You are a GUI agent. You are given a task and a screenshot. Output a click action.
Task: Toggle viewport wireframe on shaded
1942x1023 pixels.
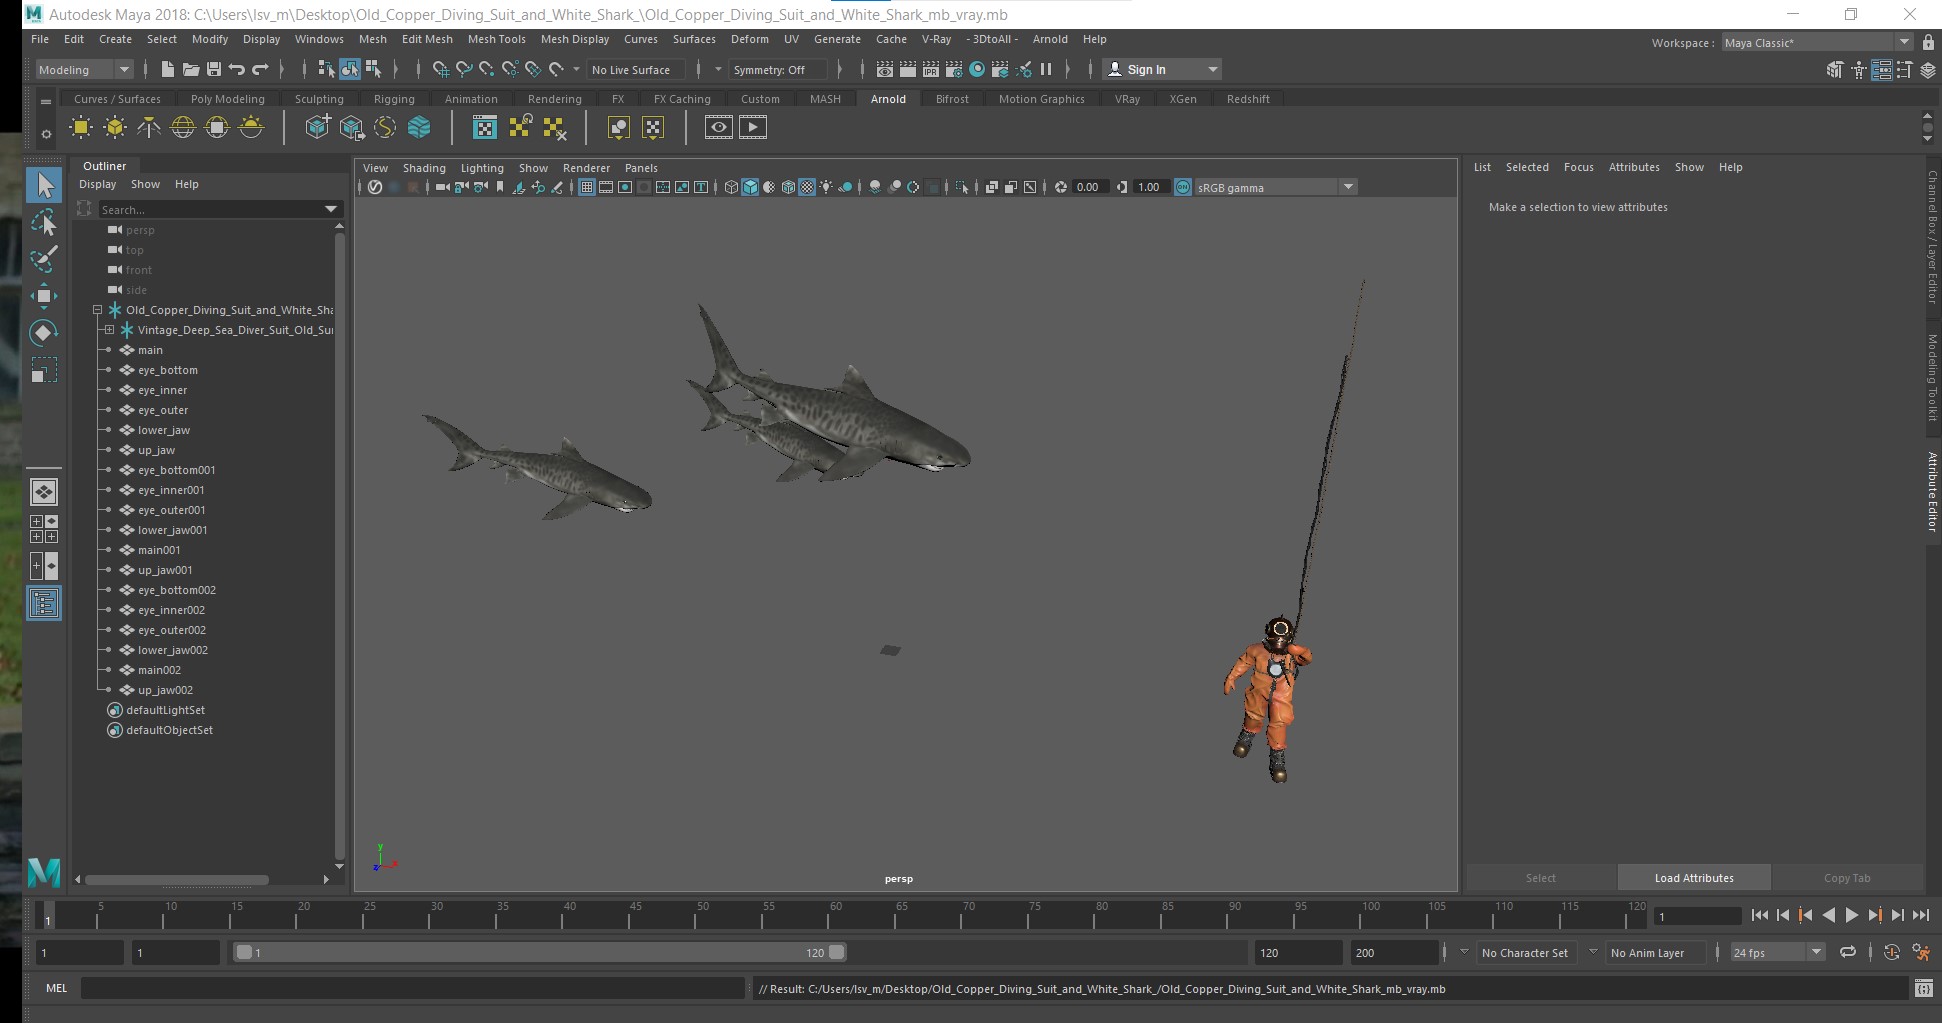tap(788, 187)
